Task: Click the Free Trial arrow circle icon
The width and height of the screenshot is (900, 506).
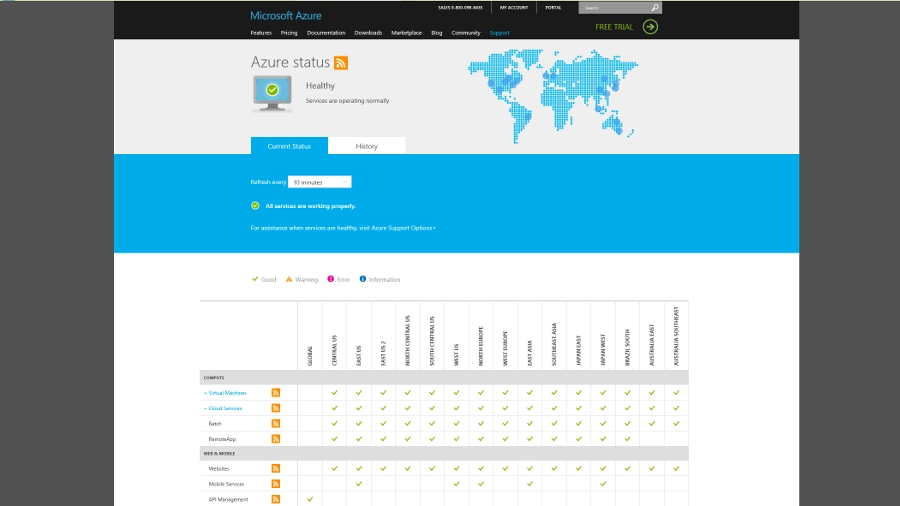Action: [650, 27]
